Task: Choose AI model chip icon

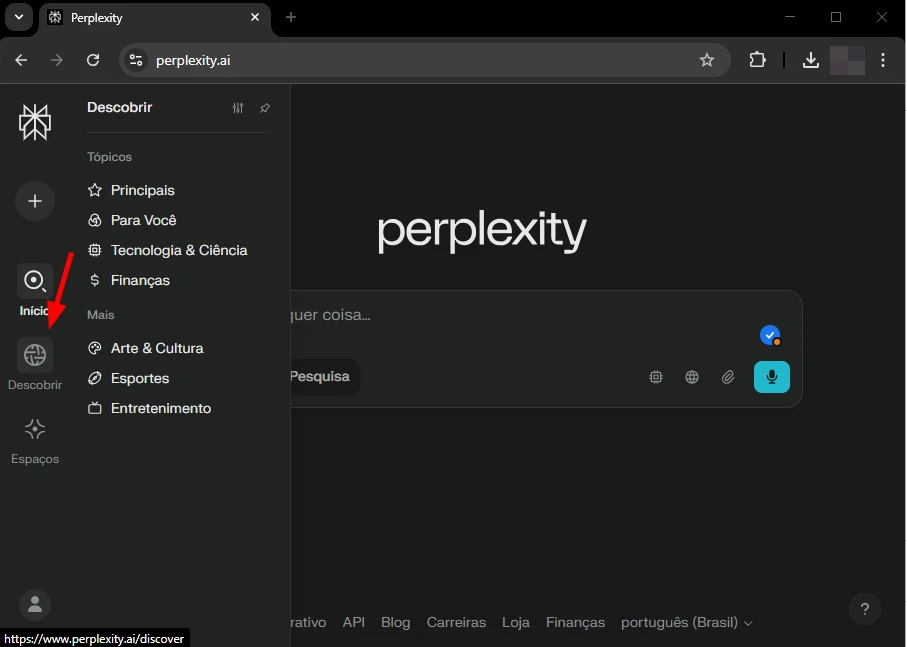Action: point(655,377)
